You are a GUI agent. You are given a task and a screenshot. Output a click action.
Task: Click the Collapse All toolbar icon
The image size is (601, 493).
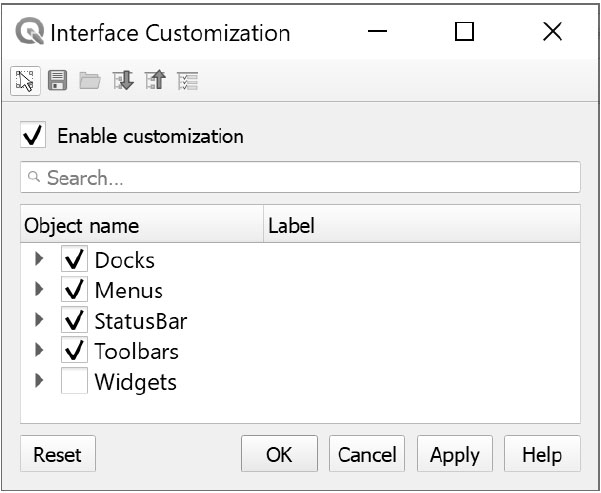(x=154, y=81)
